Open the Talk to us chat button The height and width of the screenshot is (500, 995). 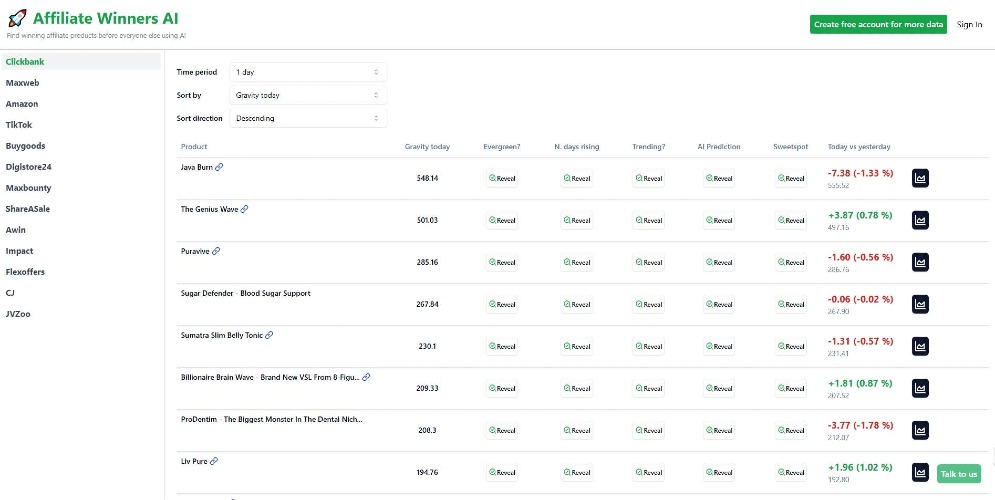(959, 474)
